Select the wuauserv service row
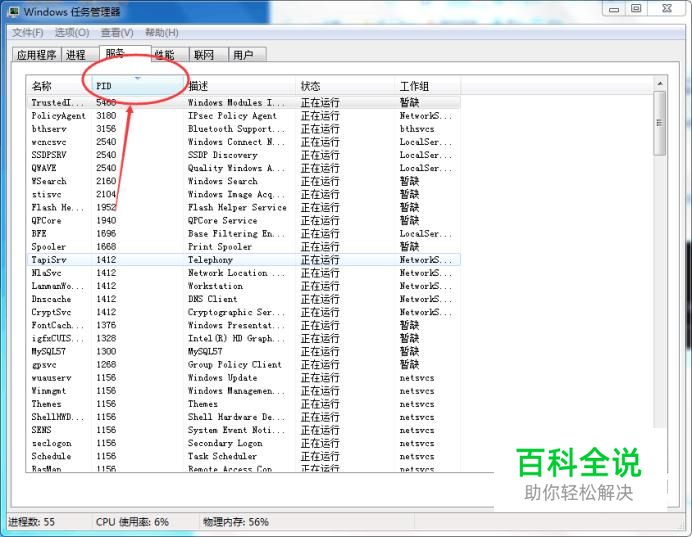The width and height of the screenshot is (692, 537). coord(244,378)
